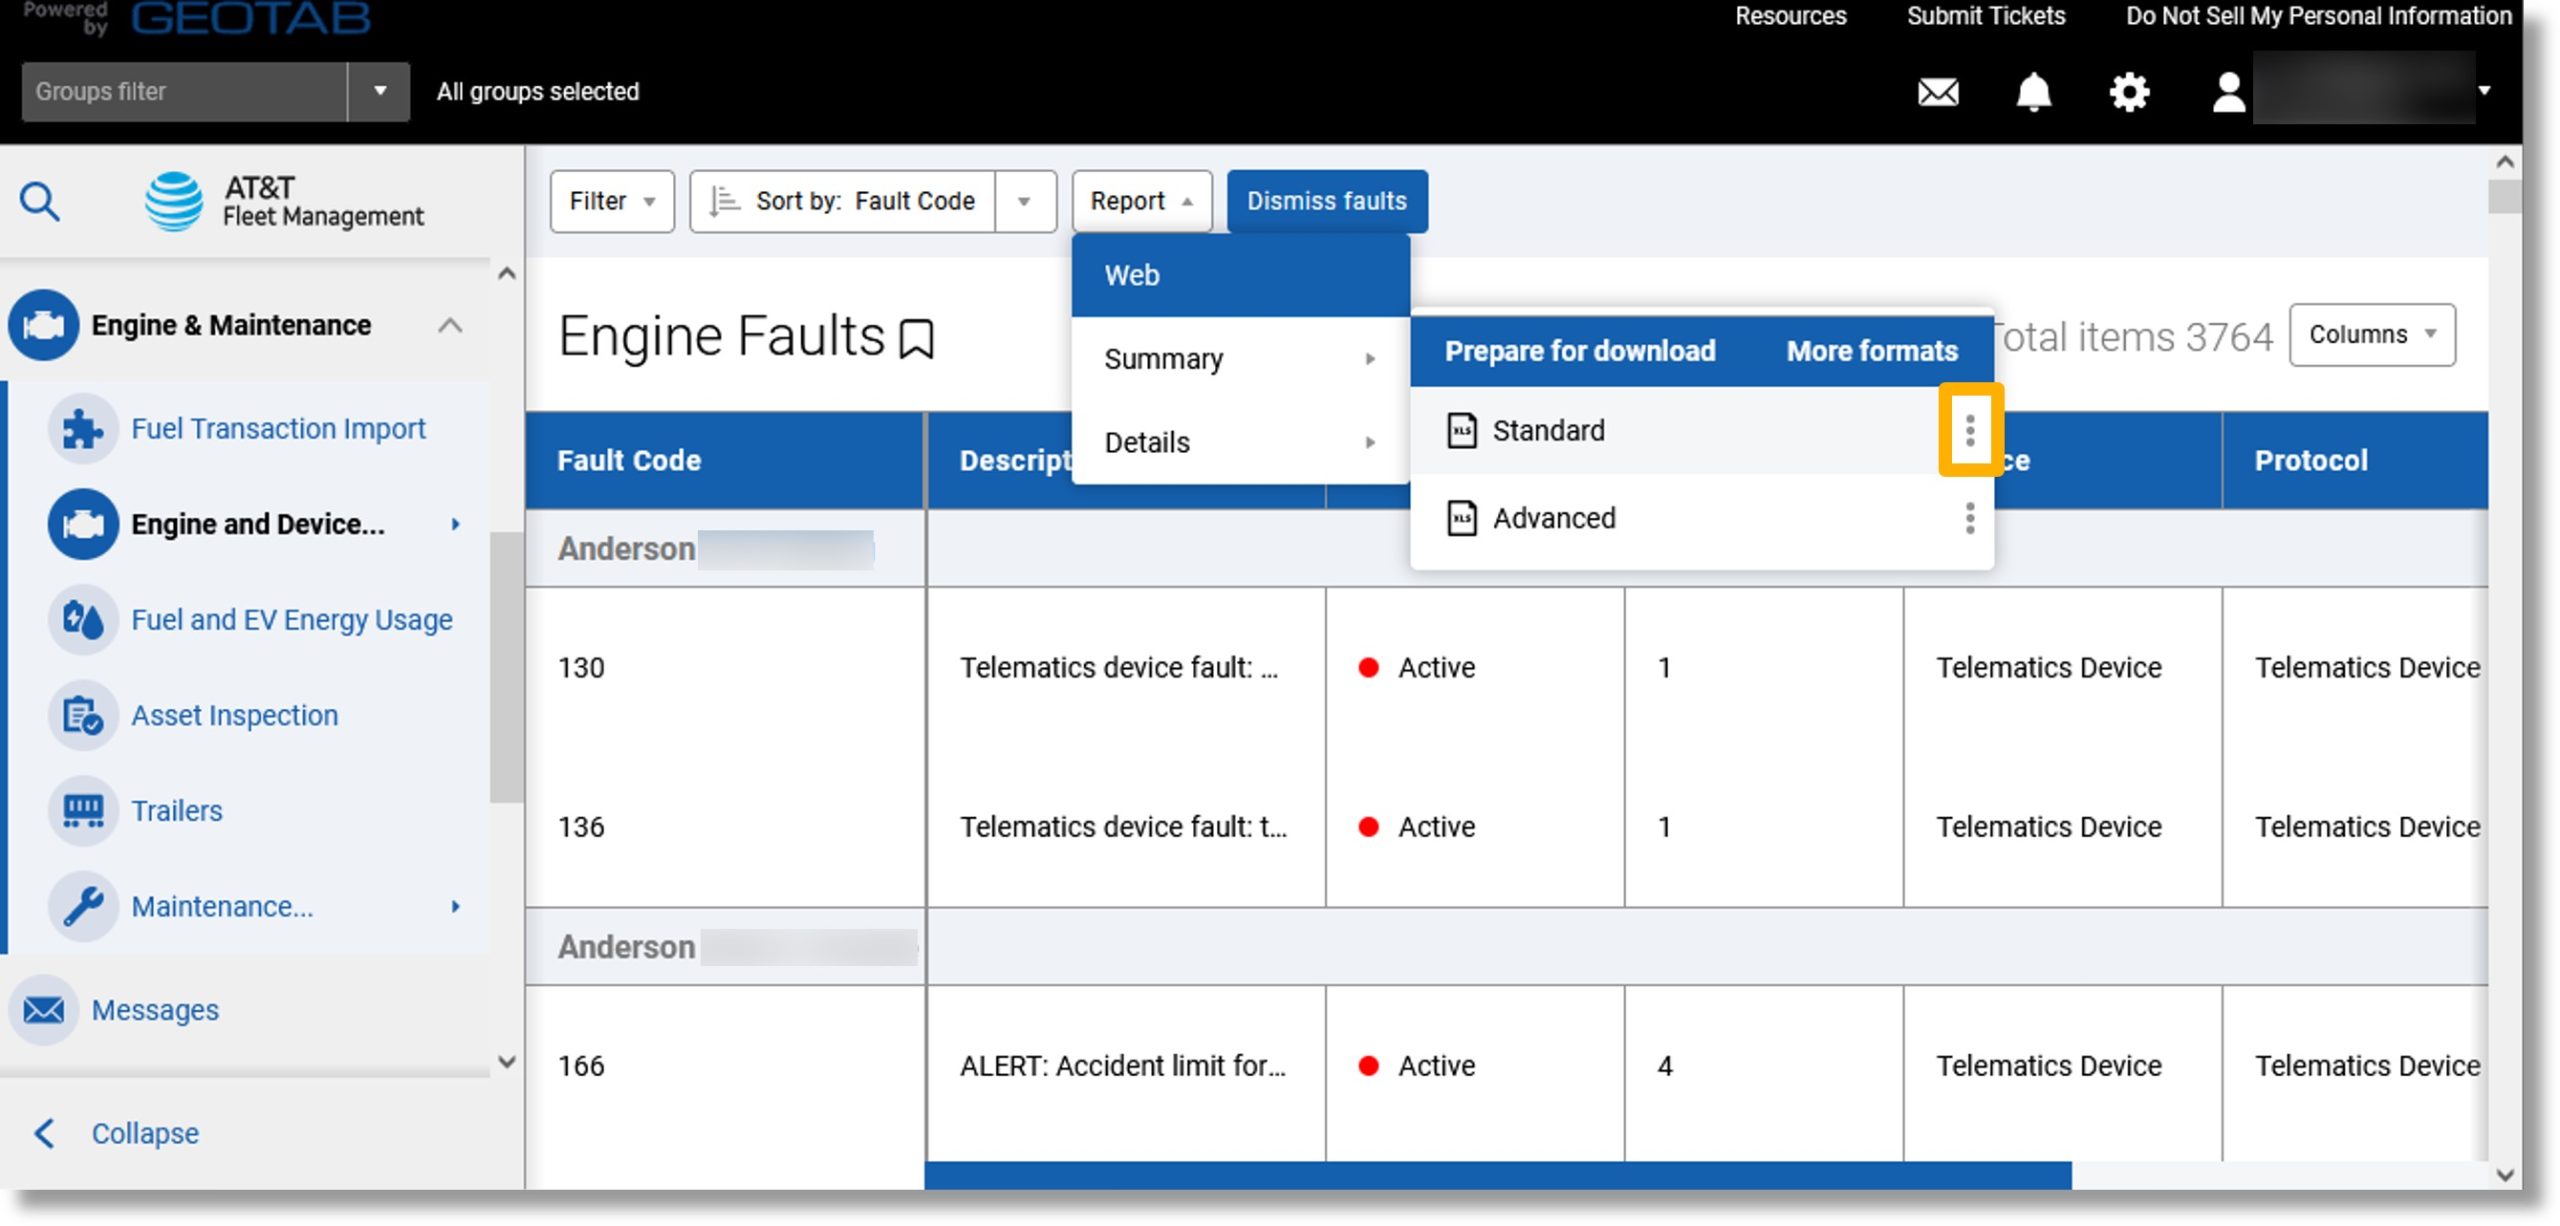Viewport: 2560px width, 1226px height.
Task: Click the ALERT: Accident limit description cell
Action: (1126, 1066)
